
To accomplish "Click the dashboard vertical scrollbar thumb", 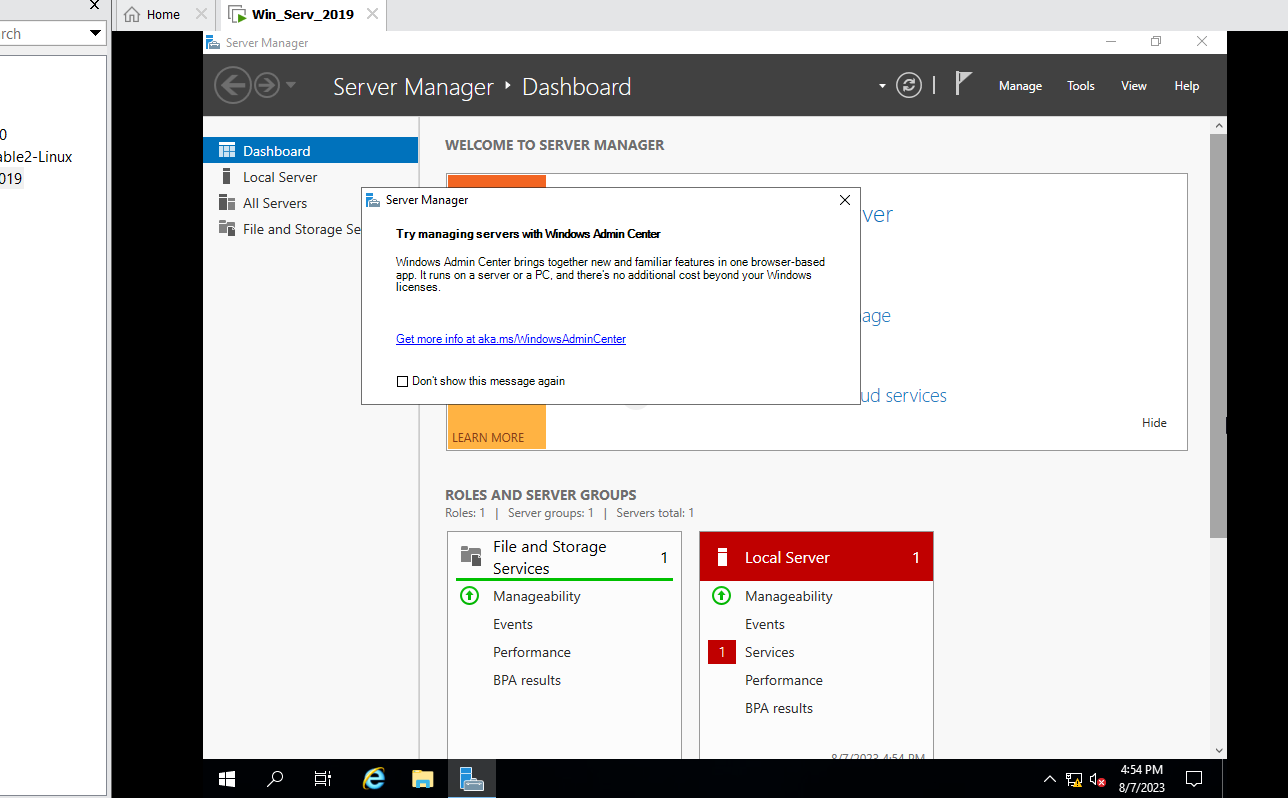I will pyautogui.click(x=1218, y=335).
